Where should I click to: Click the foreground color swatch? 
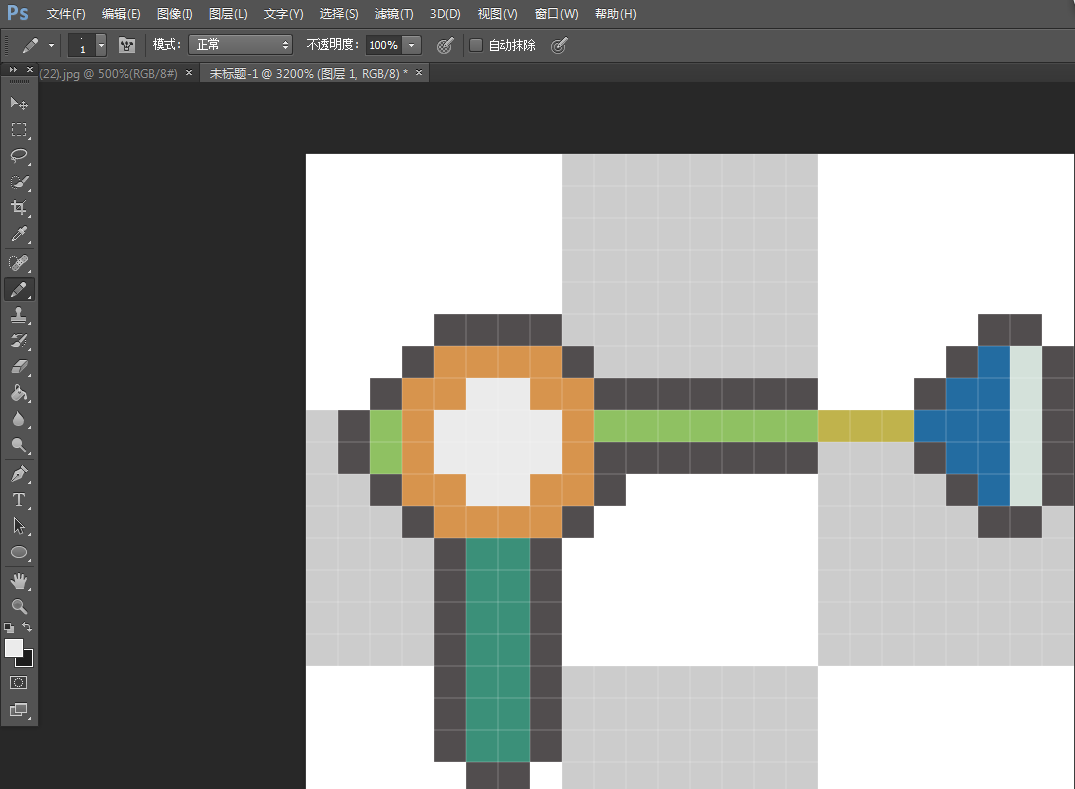click(14, 648)
